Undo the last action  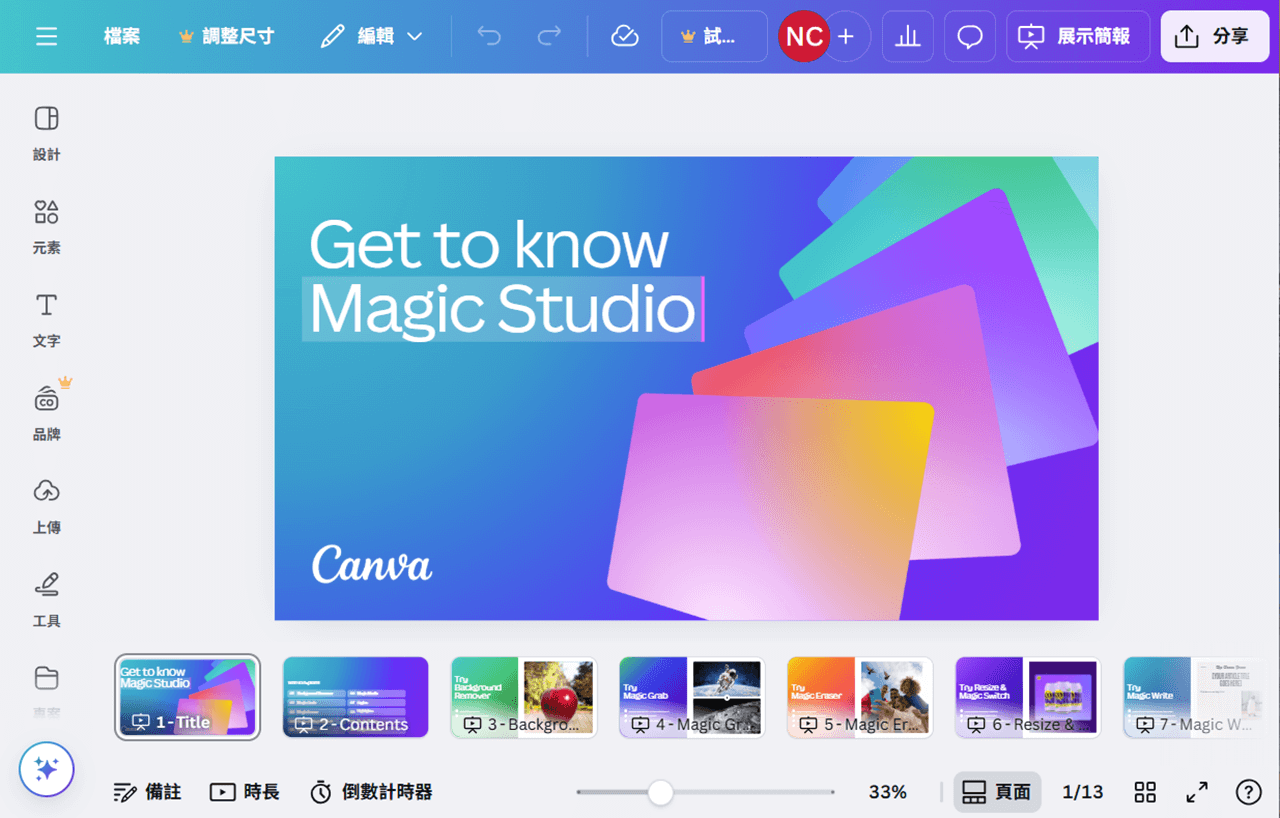(489, 37)
